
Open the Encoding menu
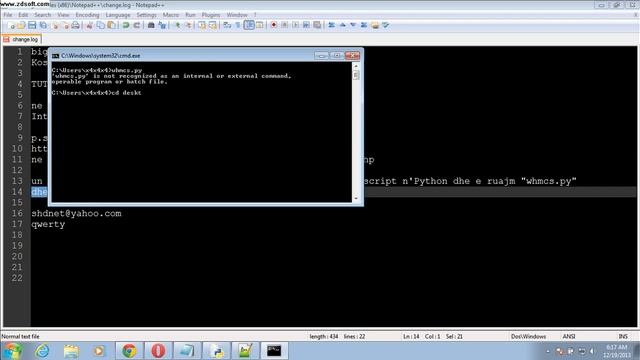[87, 15]
